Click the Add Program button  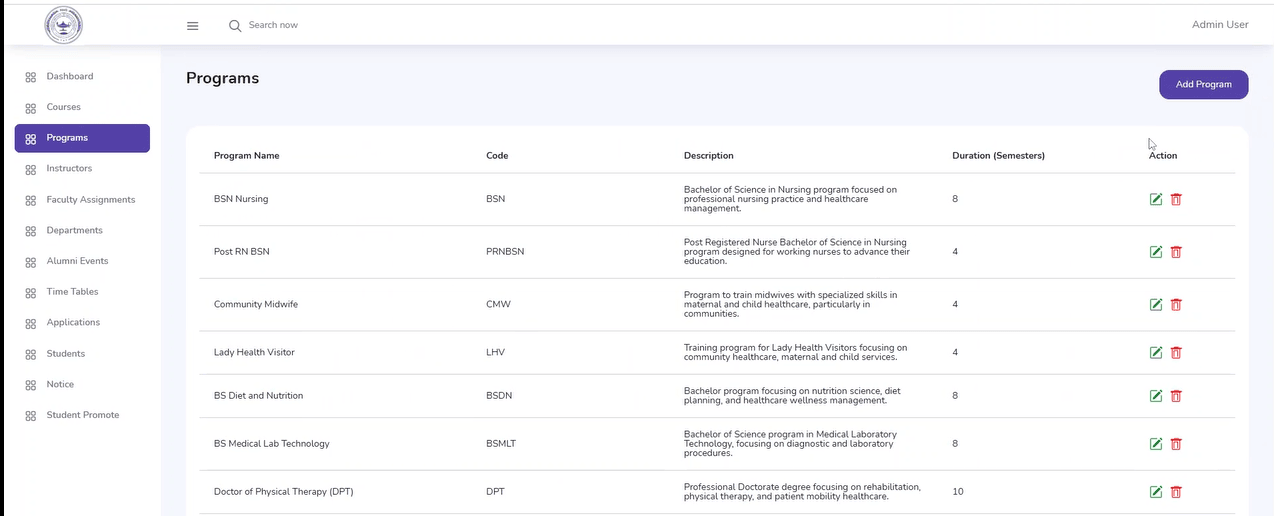1203,85
